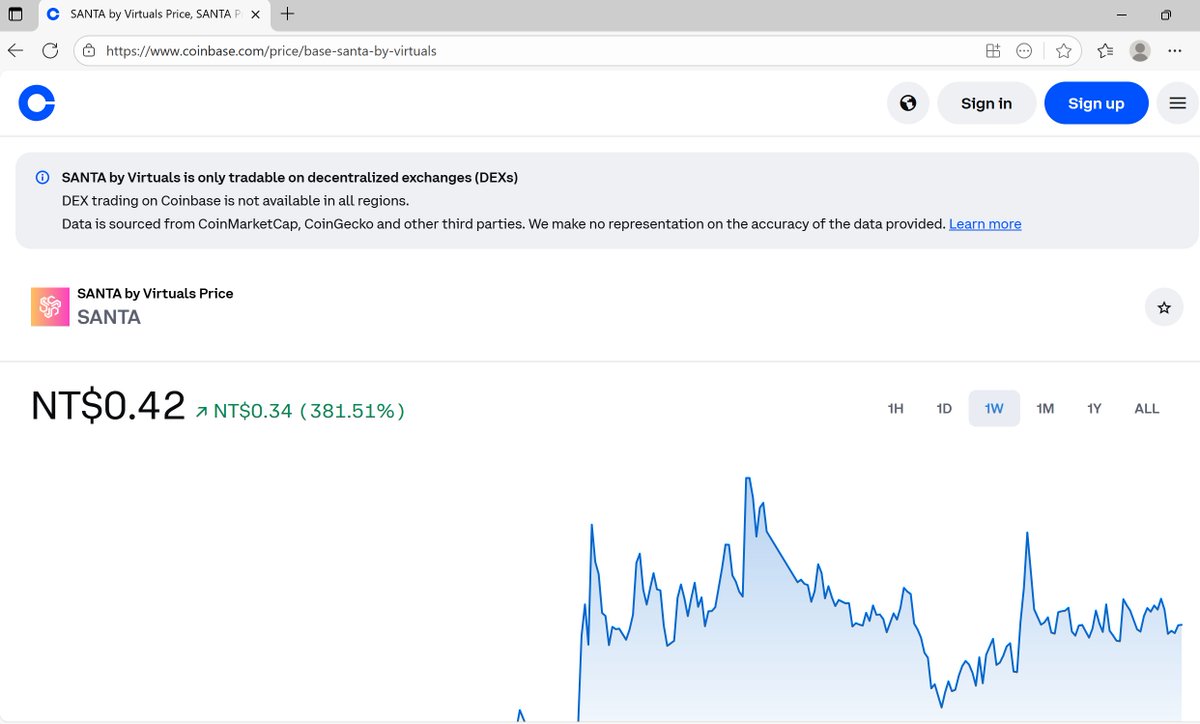Select the SANTA by Virtuals Price tab
The height and width of the screenshot is (724, 1200).
click(153, 15)
